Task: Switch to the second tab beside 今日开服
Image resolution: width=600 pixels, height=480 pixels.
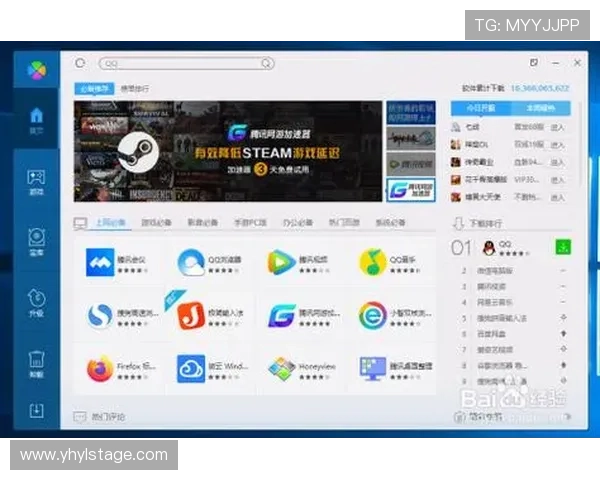Action: coord(541,108)
